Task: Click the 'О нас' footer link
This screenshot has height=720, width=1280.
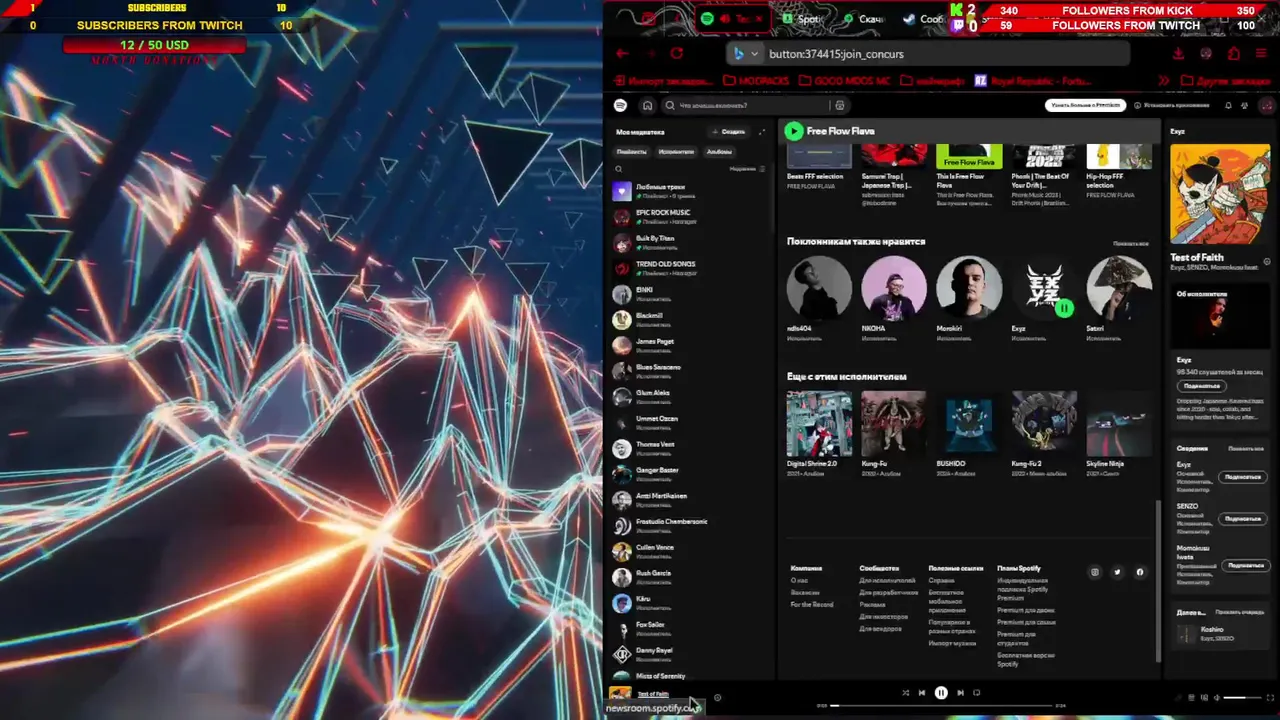Action: click(799, 580)
